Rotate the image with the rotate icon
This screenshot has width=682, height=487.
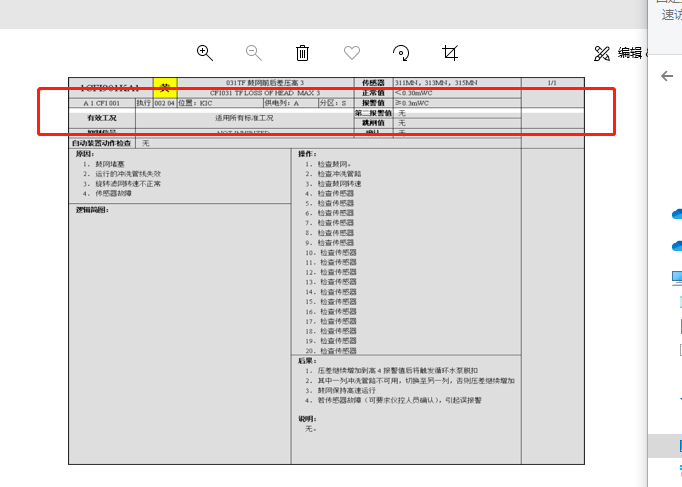point(401,53)
